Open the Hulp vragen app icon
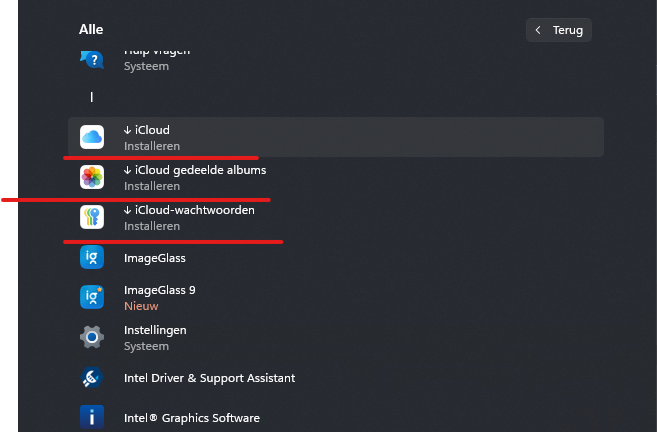The image size is (657, 432). (x=92, y=60)
